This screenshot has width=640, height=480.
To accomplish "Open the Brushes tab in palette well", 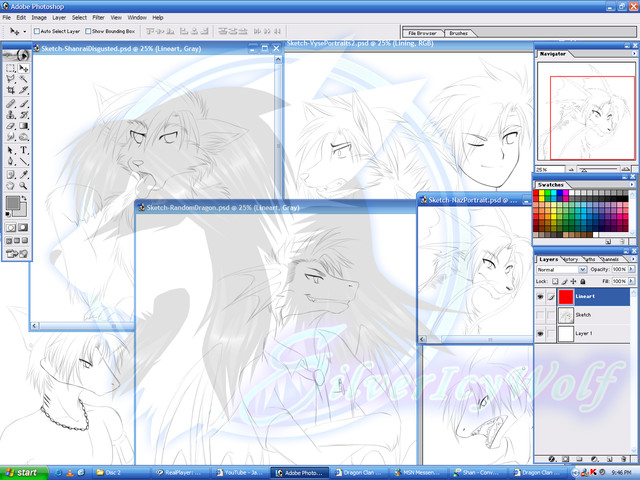I will pyautogui.click(x=458, y=33).
